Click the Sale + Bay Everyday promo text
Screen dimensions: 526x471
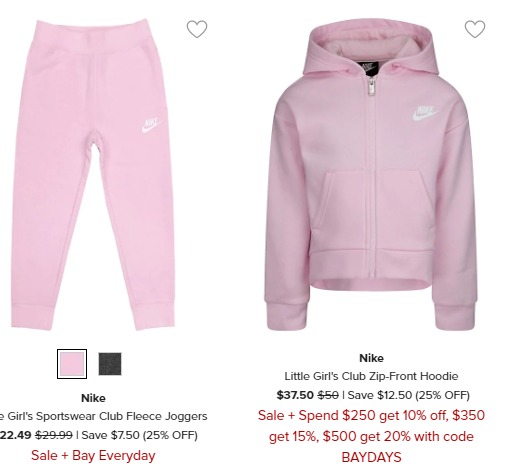pos(93,456)
